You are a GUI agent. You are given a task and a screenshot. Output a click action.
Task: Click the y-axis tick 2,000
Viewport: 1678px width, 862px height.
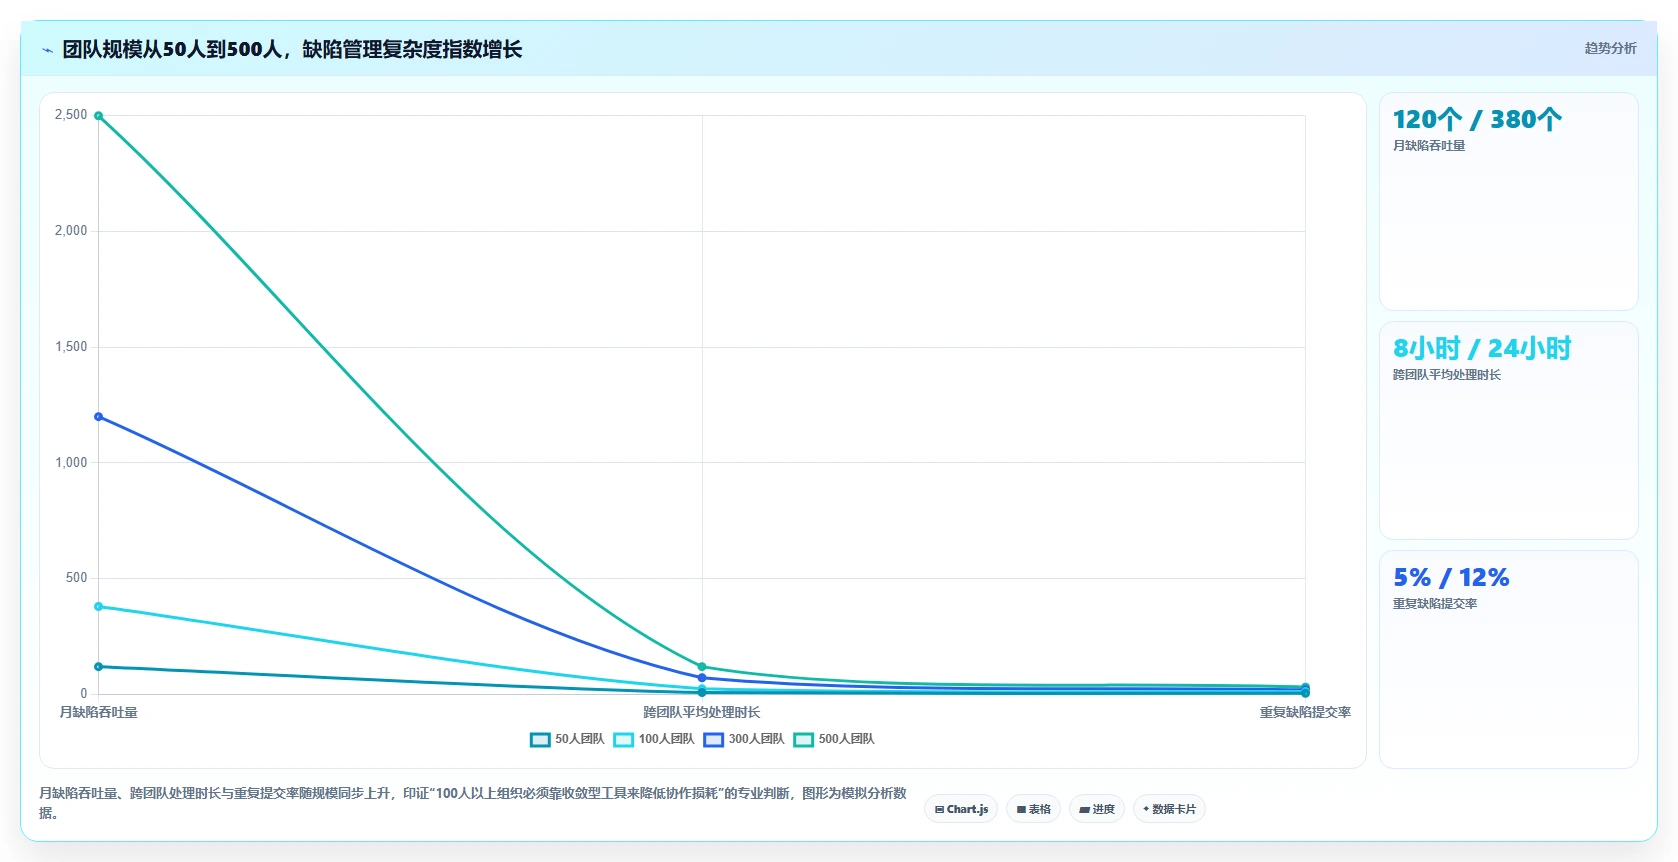(x=71, y=231)
